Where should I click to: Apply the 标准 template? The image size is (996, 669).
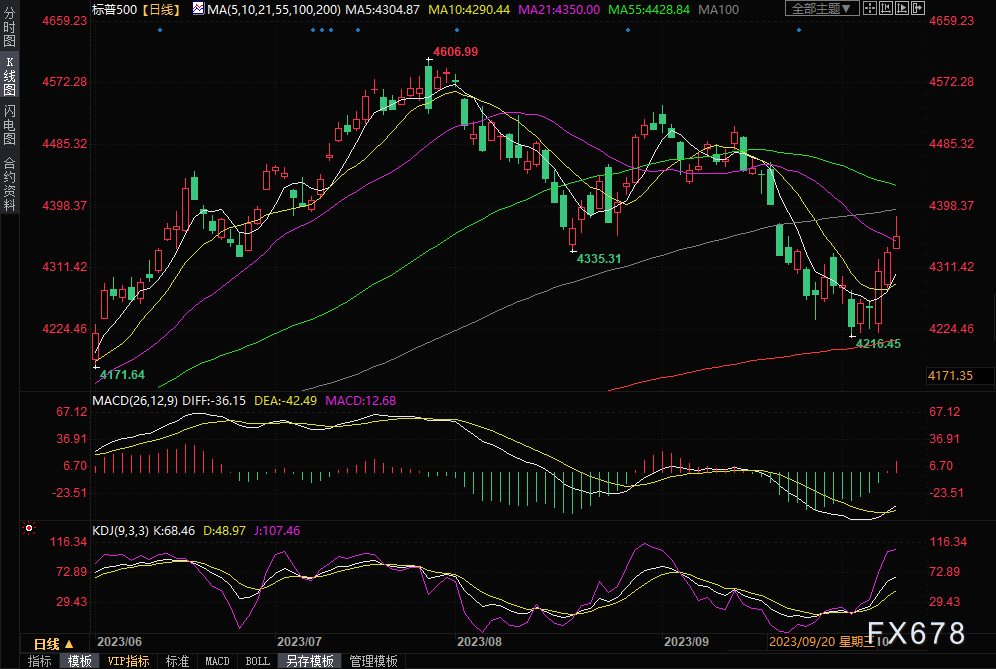(x=177, y=661)
